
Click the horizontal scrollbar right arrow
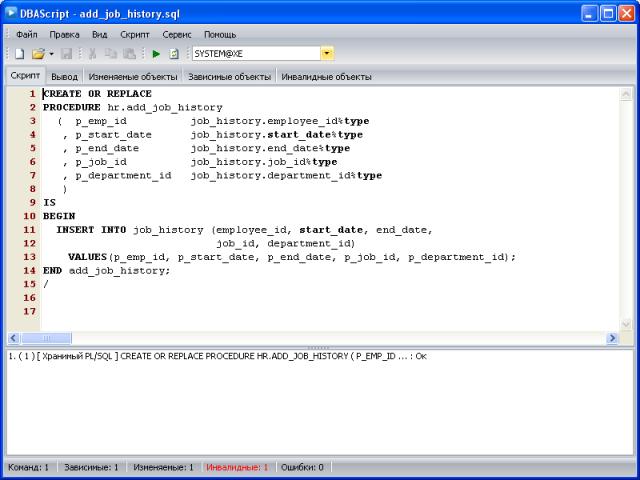(612, 339)
